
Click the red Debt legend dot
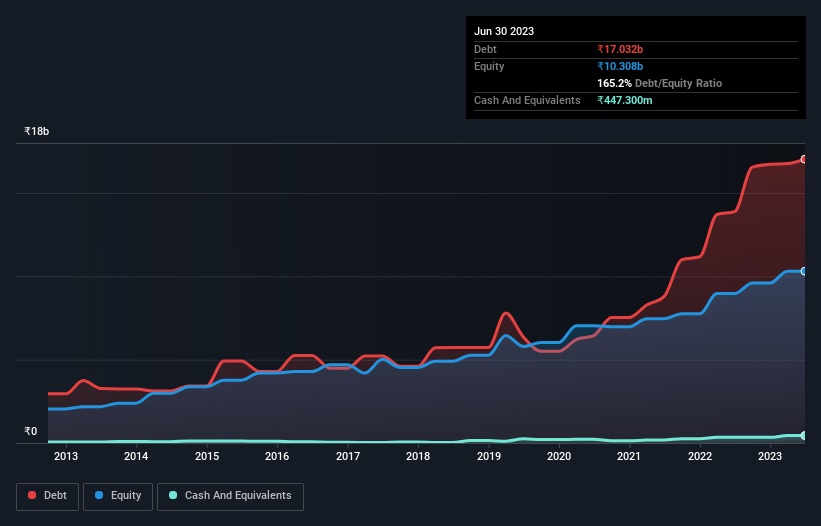tap(32, 495)
